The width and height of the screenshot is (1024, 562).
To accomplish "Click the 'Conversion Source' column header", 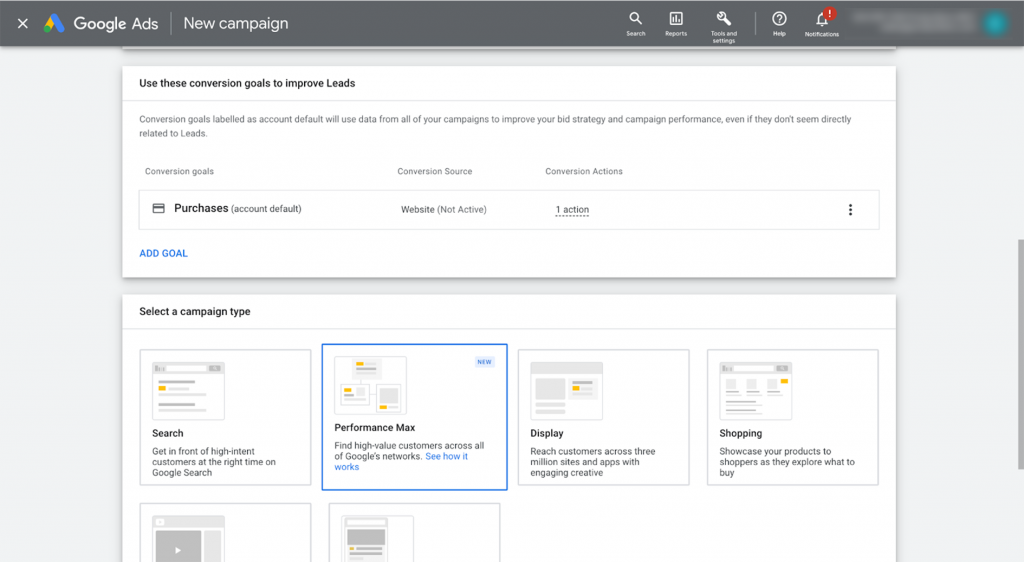I will click(435, 171).
